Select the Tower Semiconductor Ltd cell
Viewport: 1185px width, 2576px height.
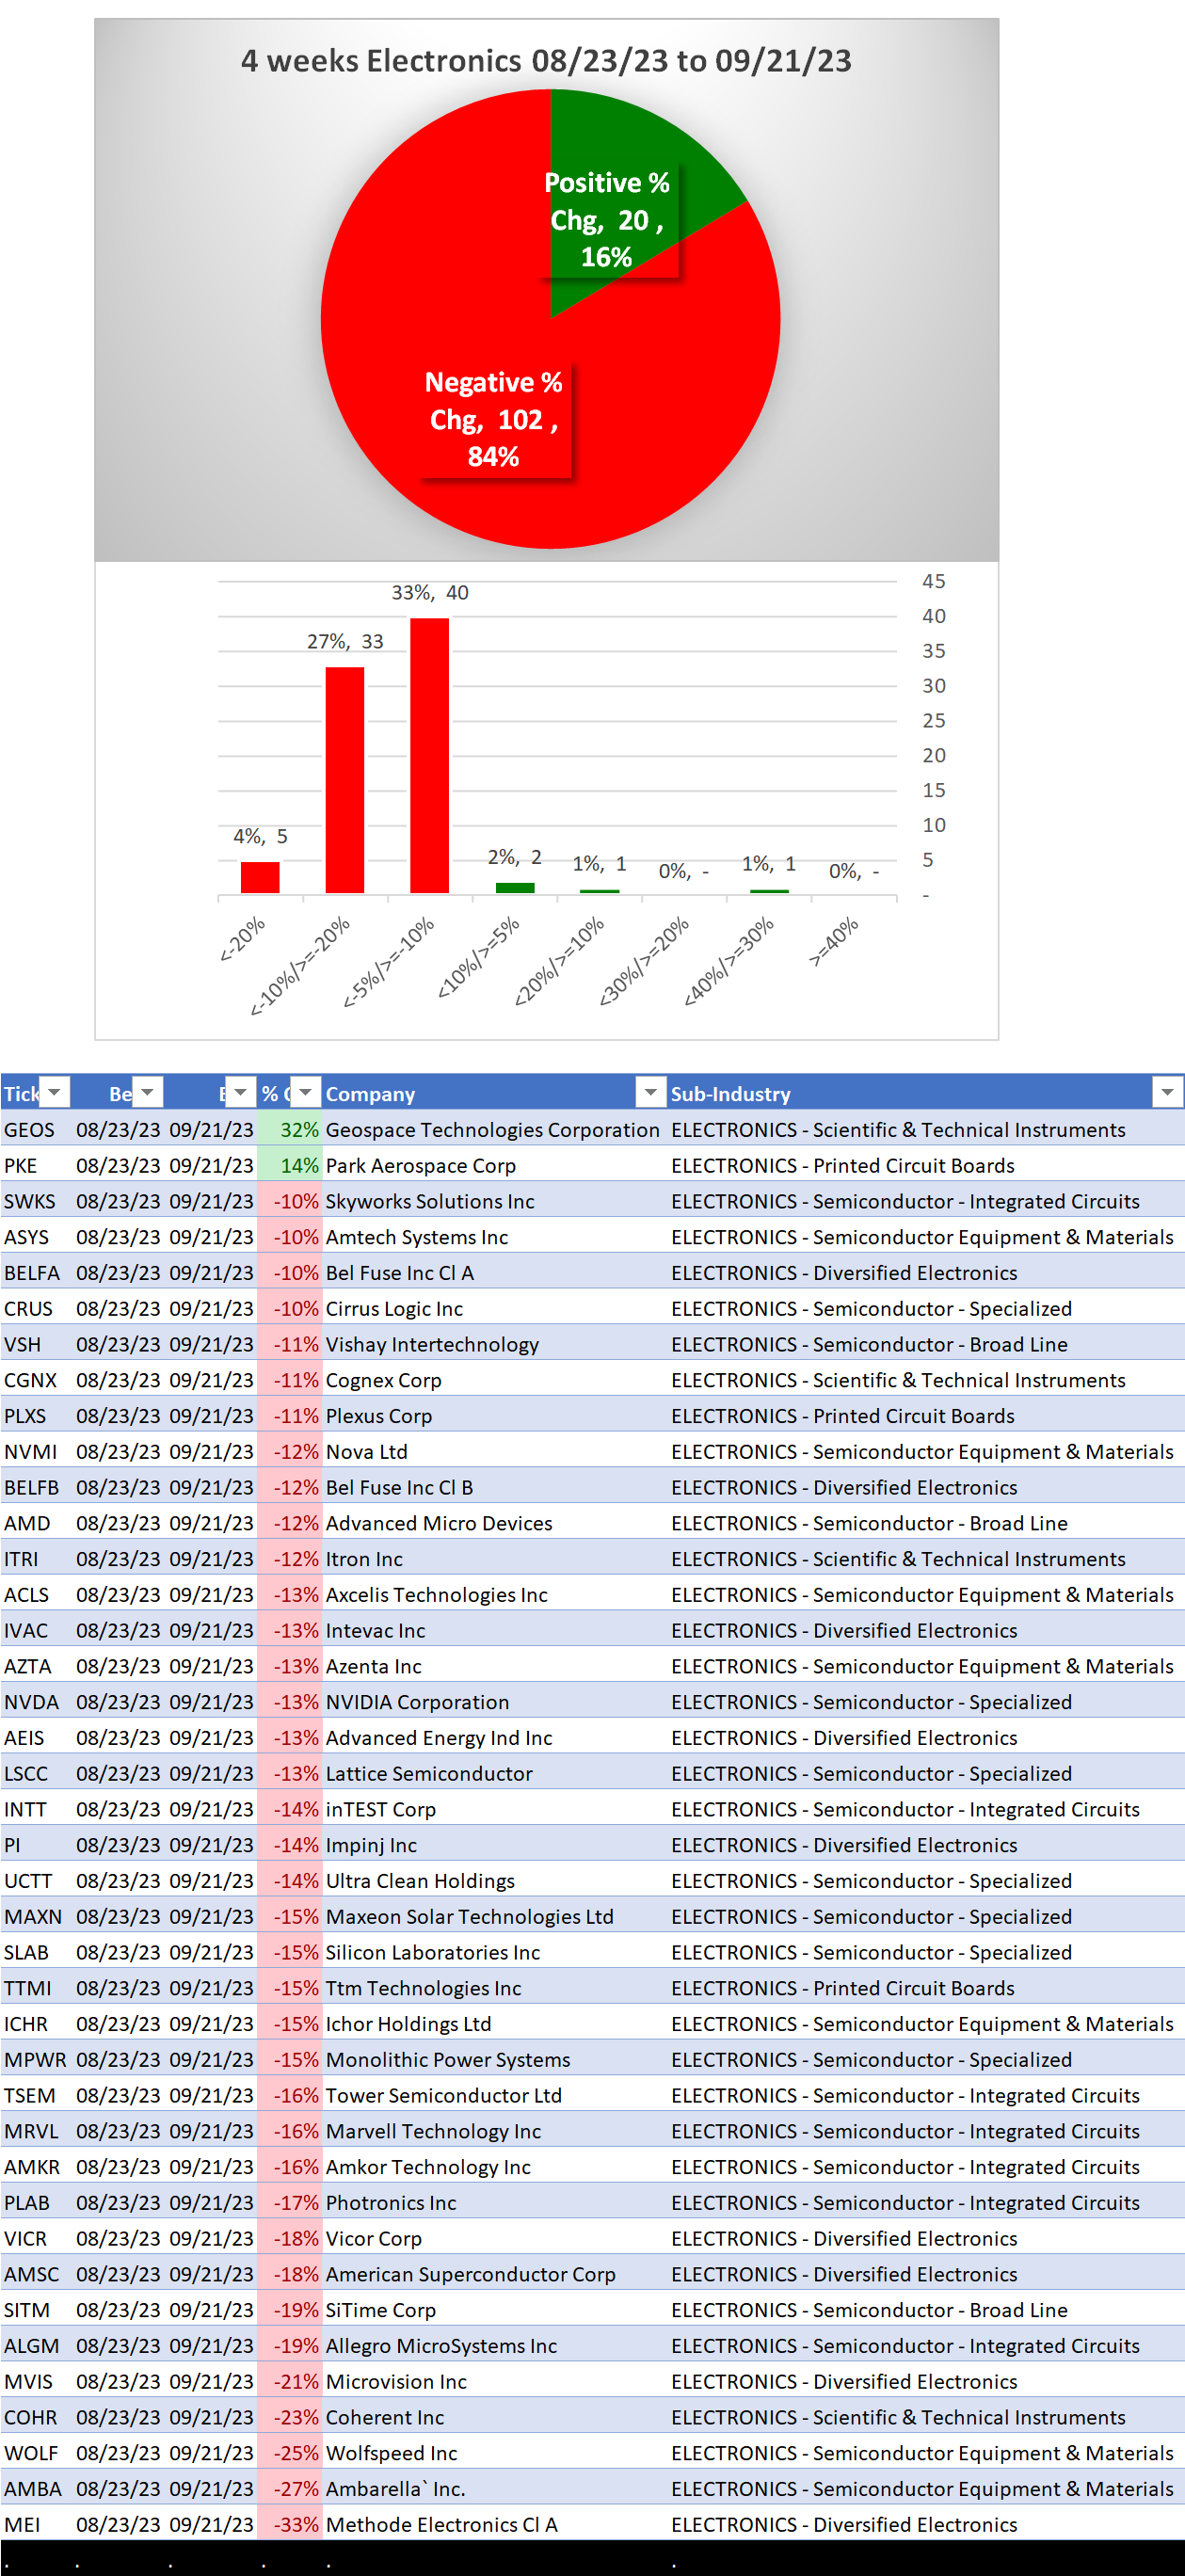point(494,2095)
